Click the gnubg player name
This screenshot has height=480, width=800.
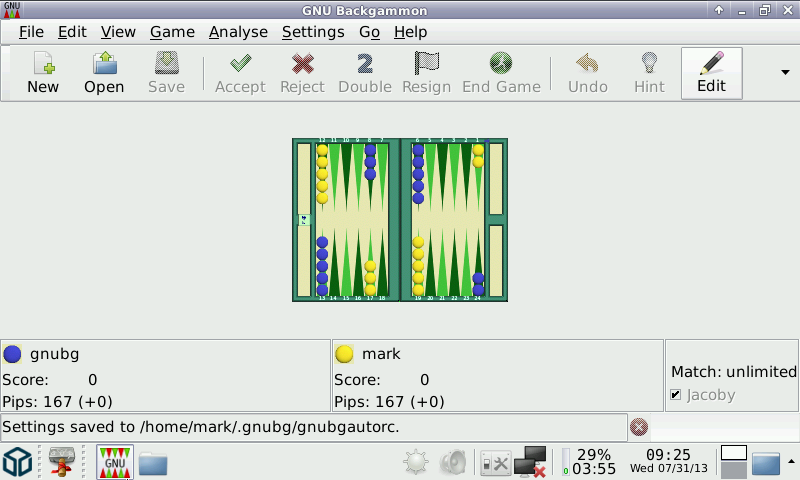(55, 354)
